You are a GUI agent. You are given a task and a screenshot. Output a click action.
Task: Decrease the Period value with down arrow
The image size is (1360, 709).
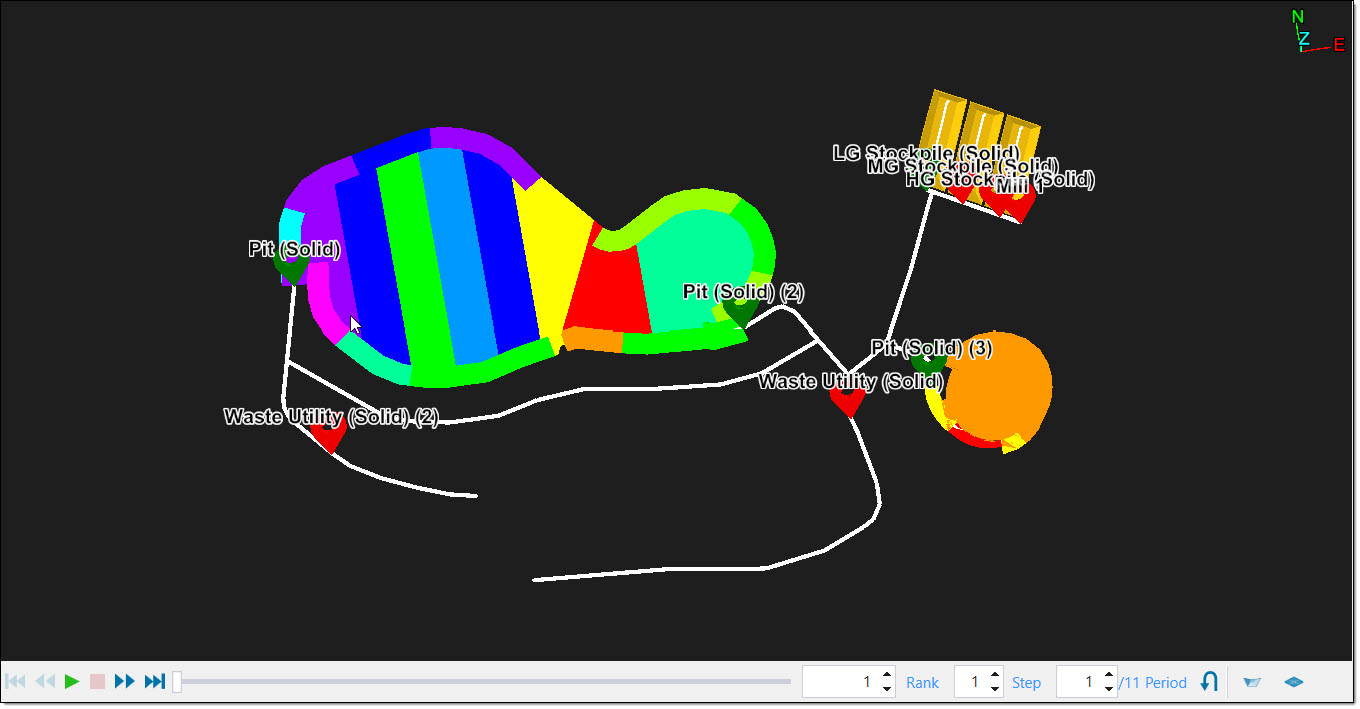(1109, 689)
